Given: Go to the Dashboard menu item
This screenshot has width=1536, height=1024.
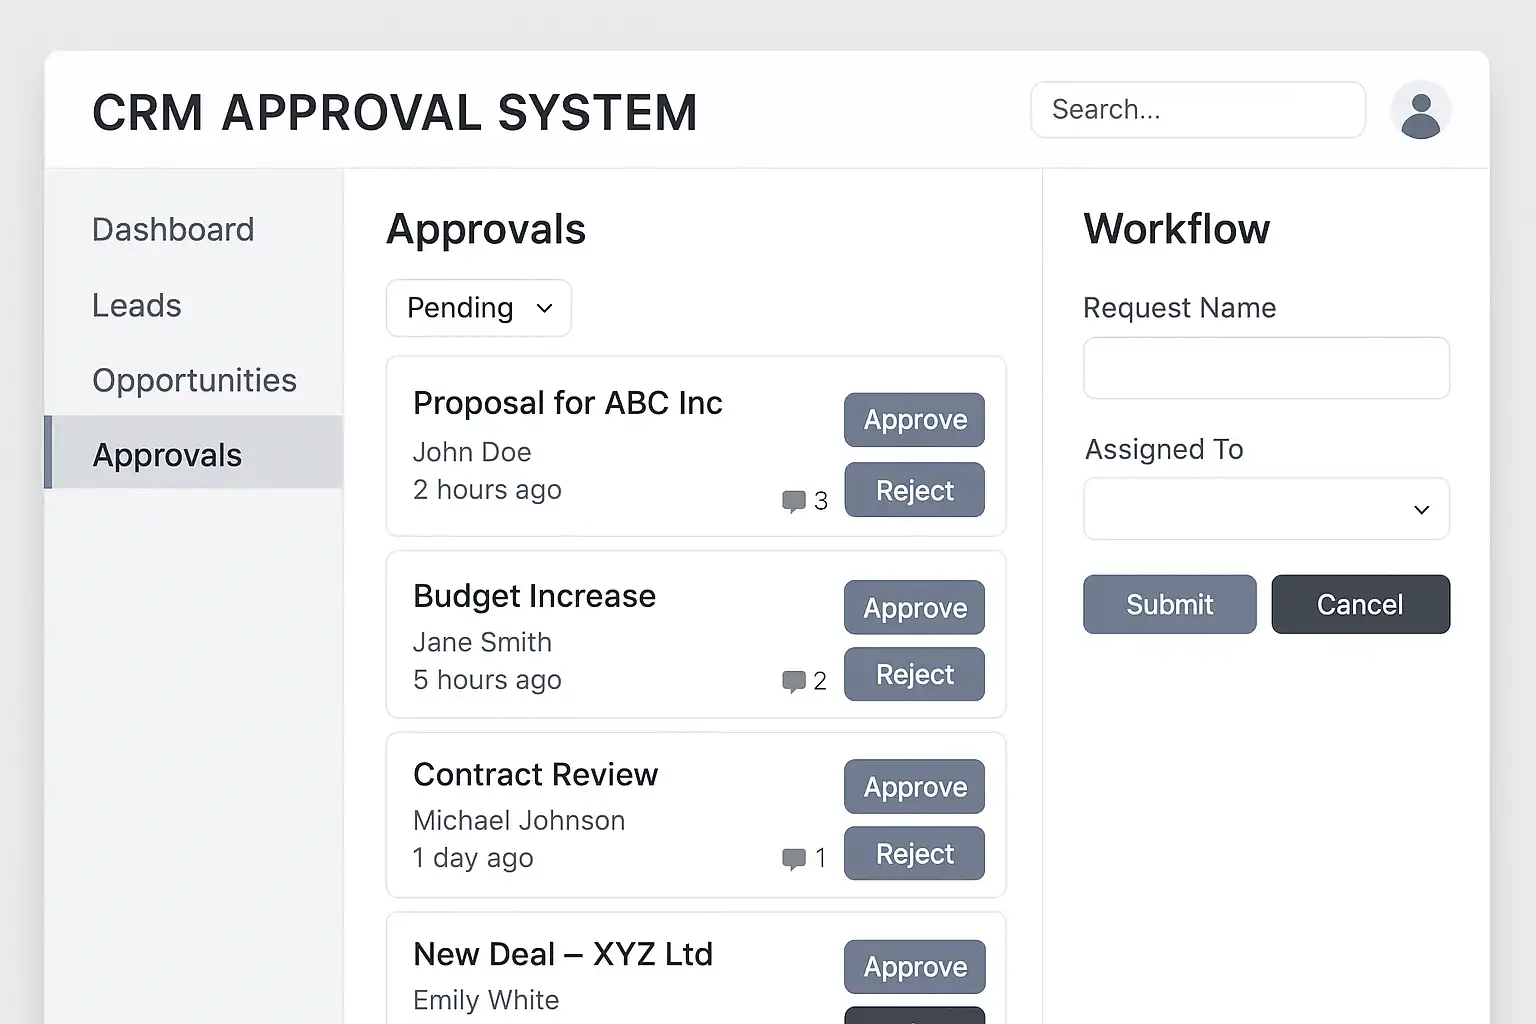Looking at the screenshot, I should point(173,230).
